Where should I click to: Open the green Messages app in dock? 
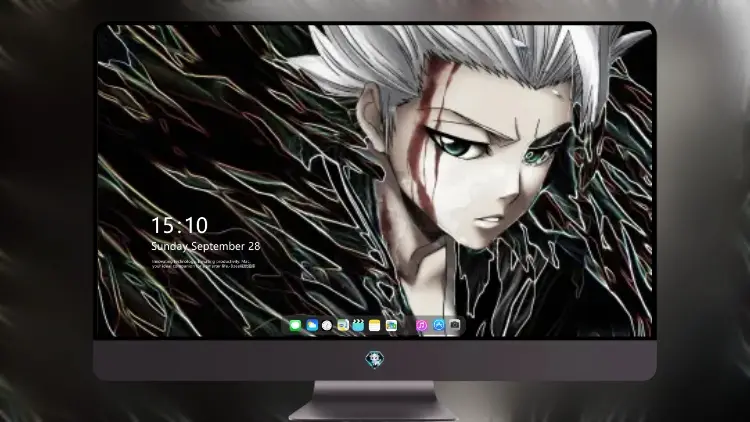tap(296, 326)
